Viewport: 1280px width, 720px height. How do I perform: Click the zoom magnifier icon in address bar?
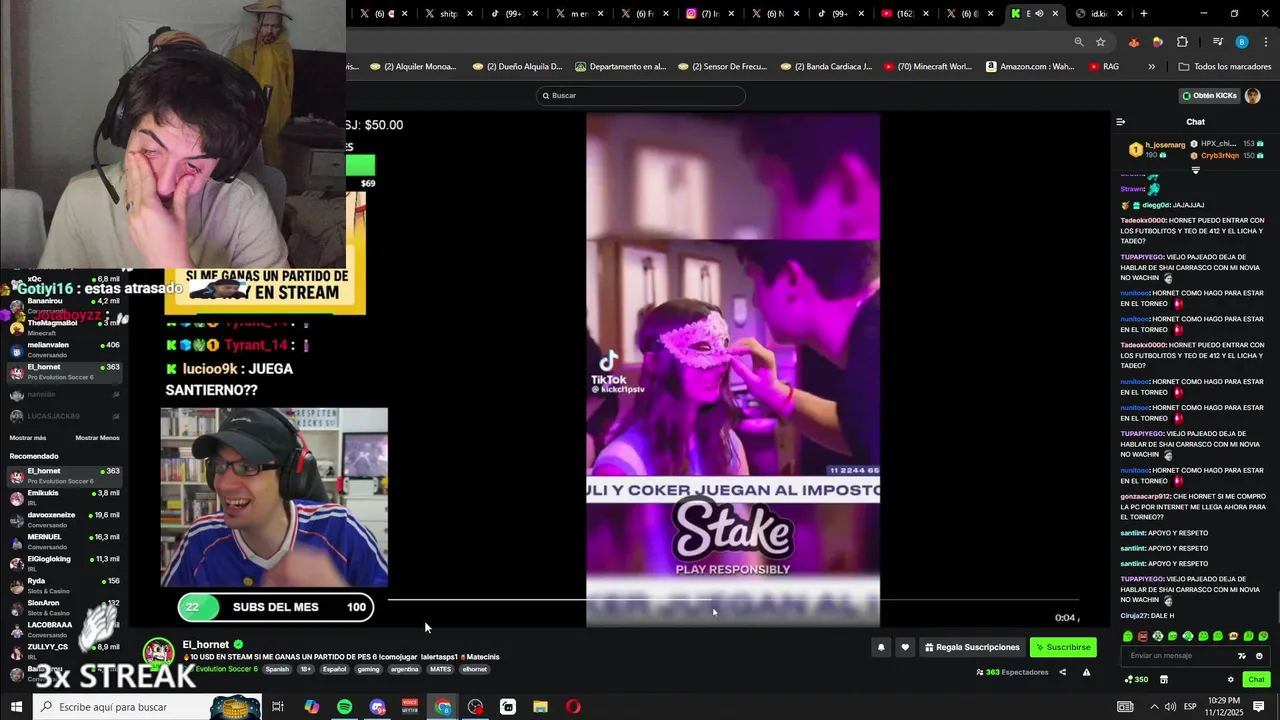pos(1079,42)
